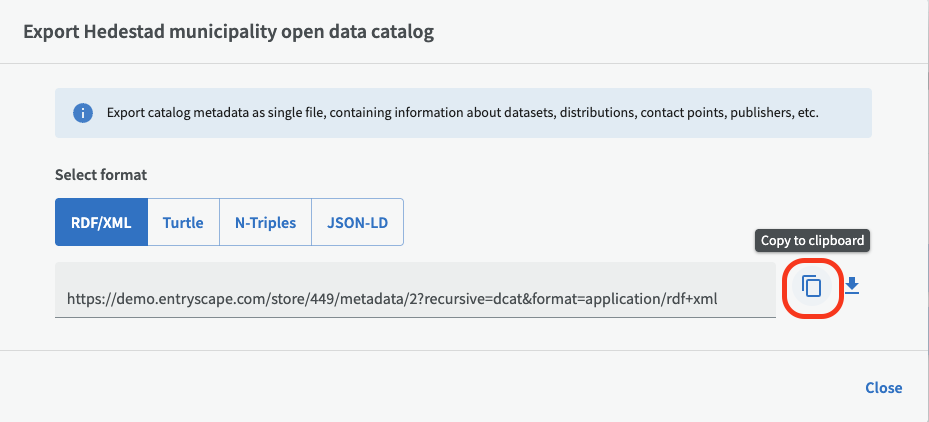Click the 'Select format' label
929x422 pixels.
coord(100,175)
